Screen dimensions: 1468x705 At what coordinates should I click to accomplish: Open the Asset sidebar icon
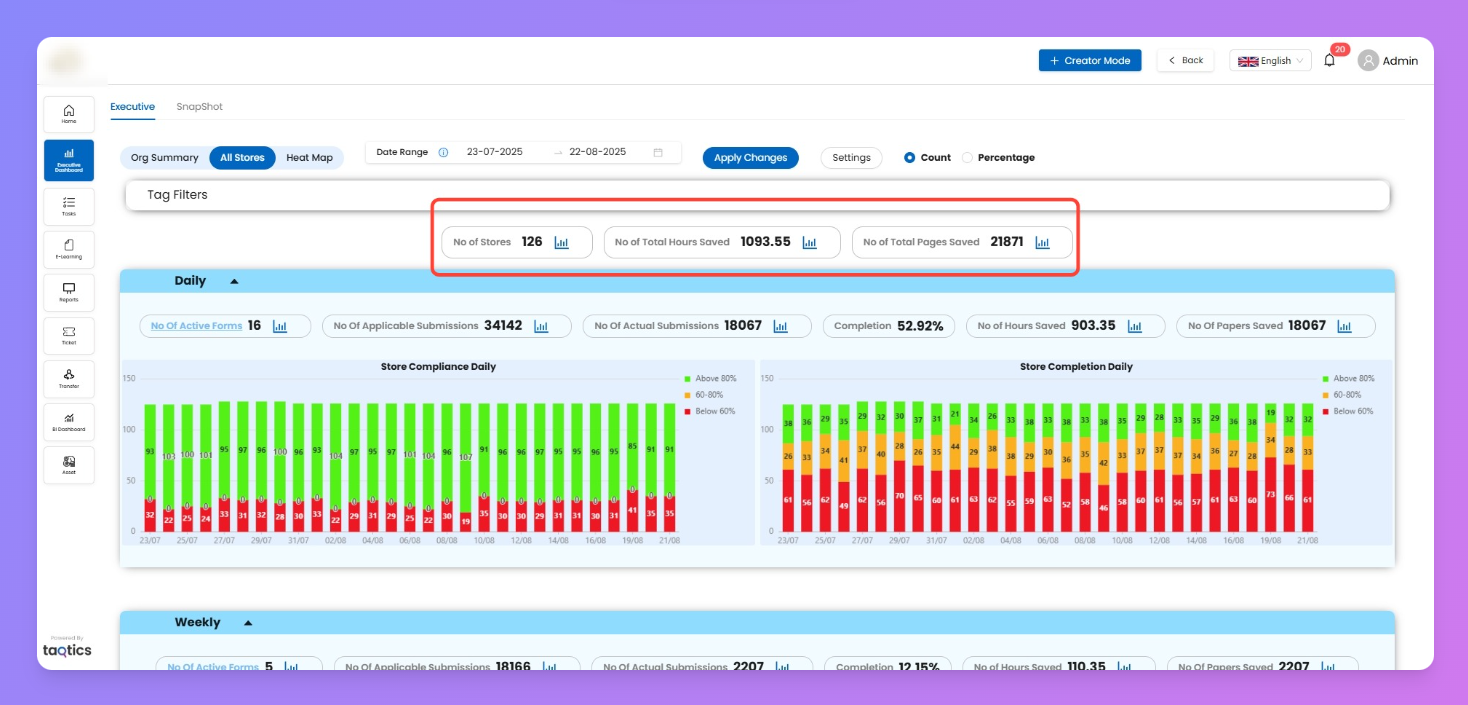tap(69, 464)
